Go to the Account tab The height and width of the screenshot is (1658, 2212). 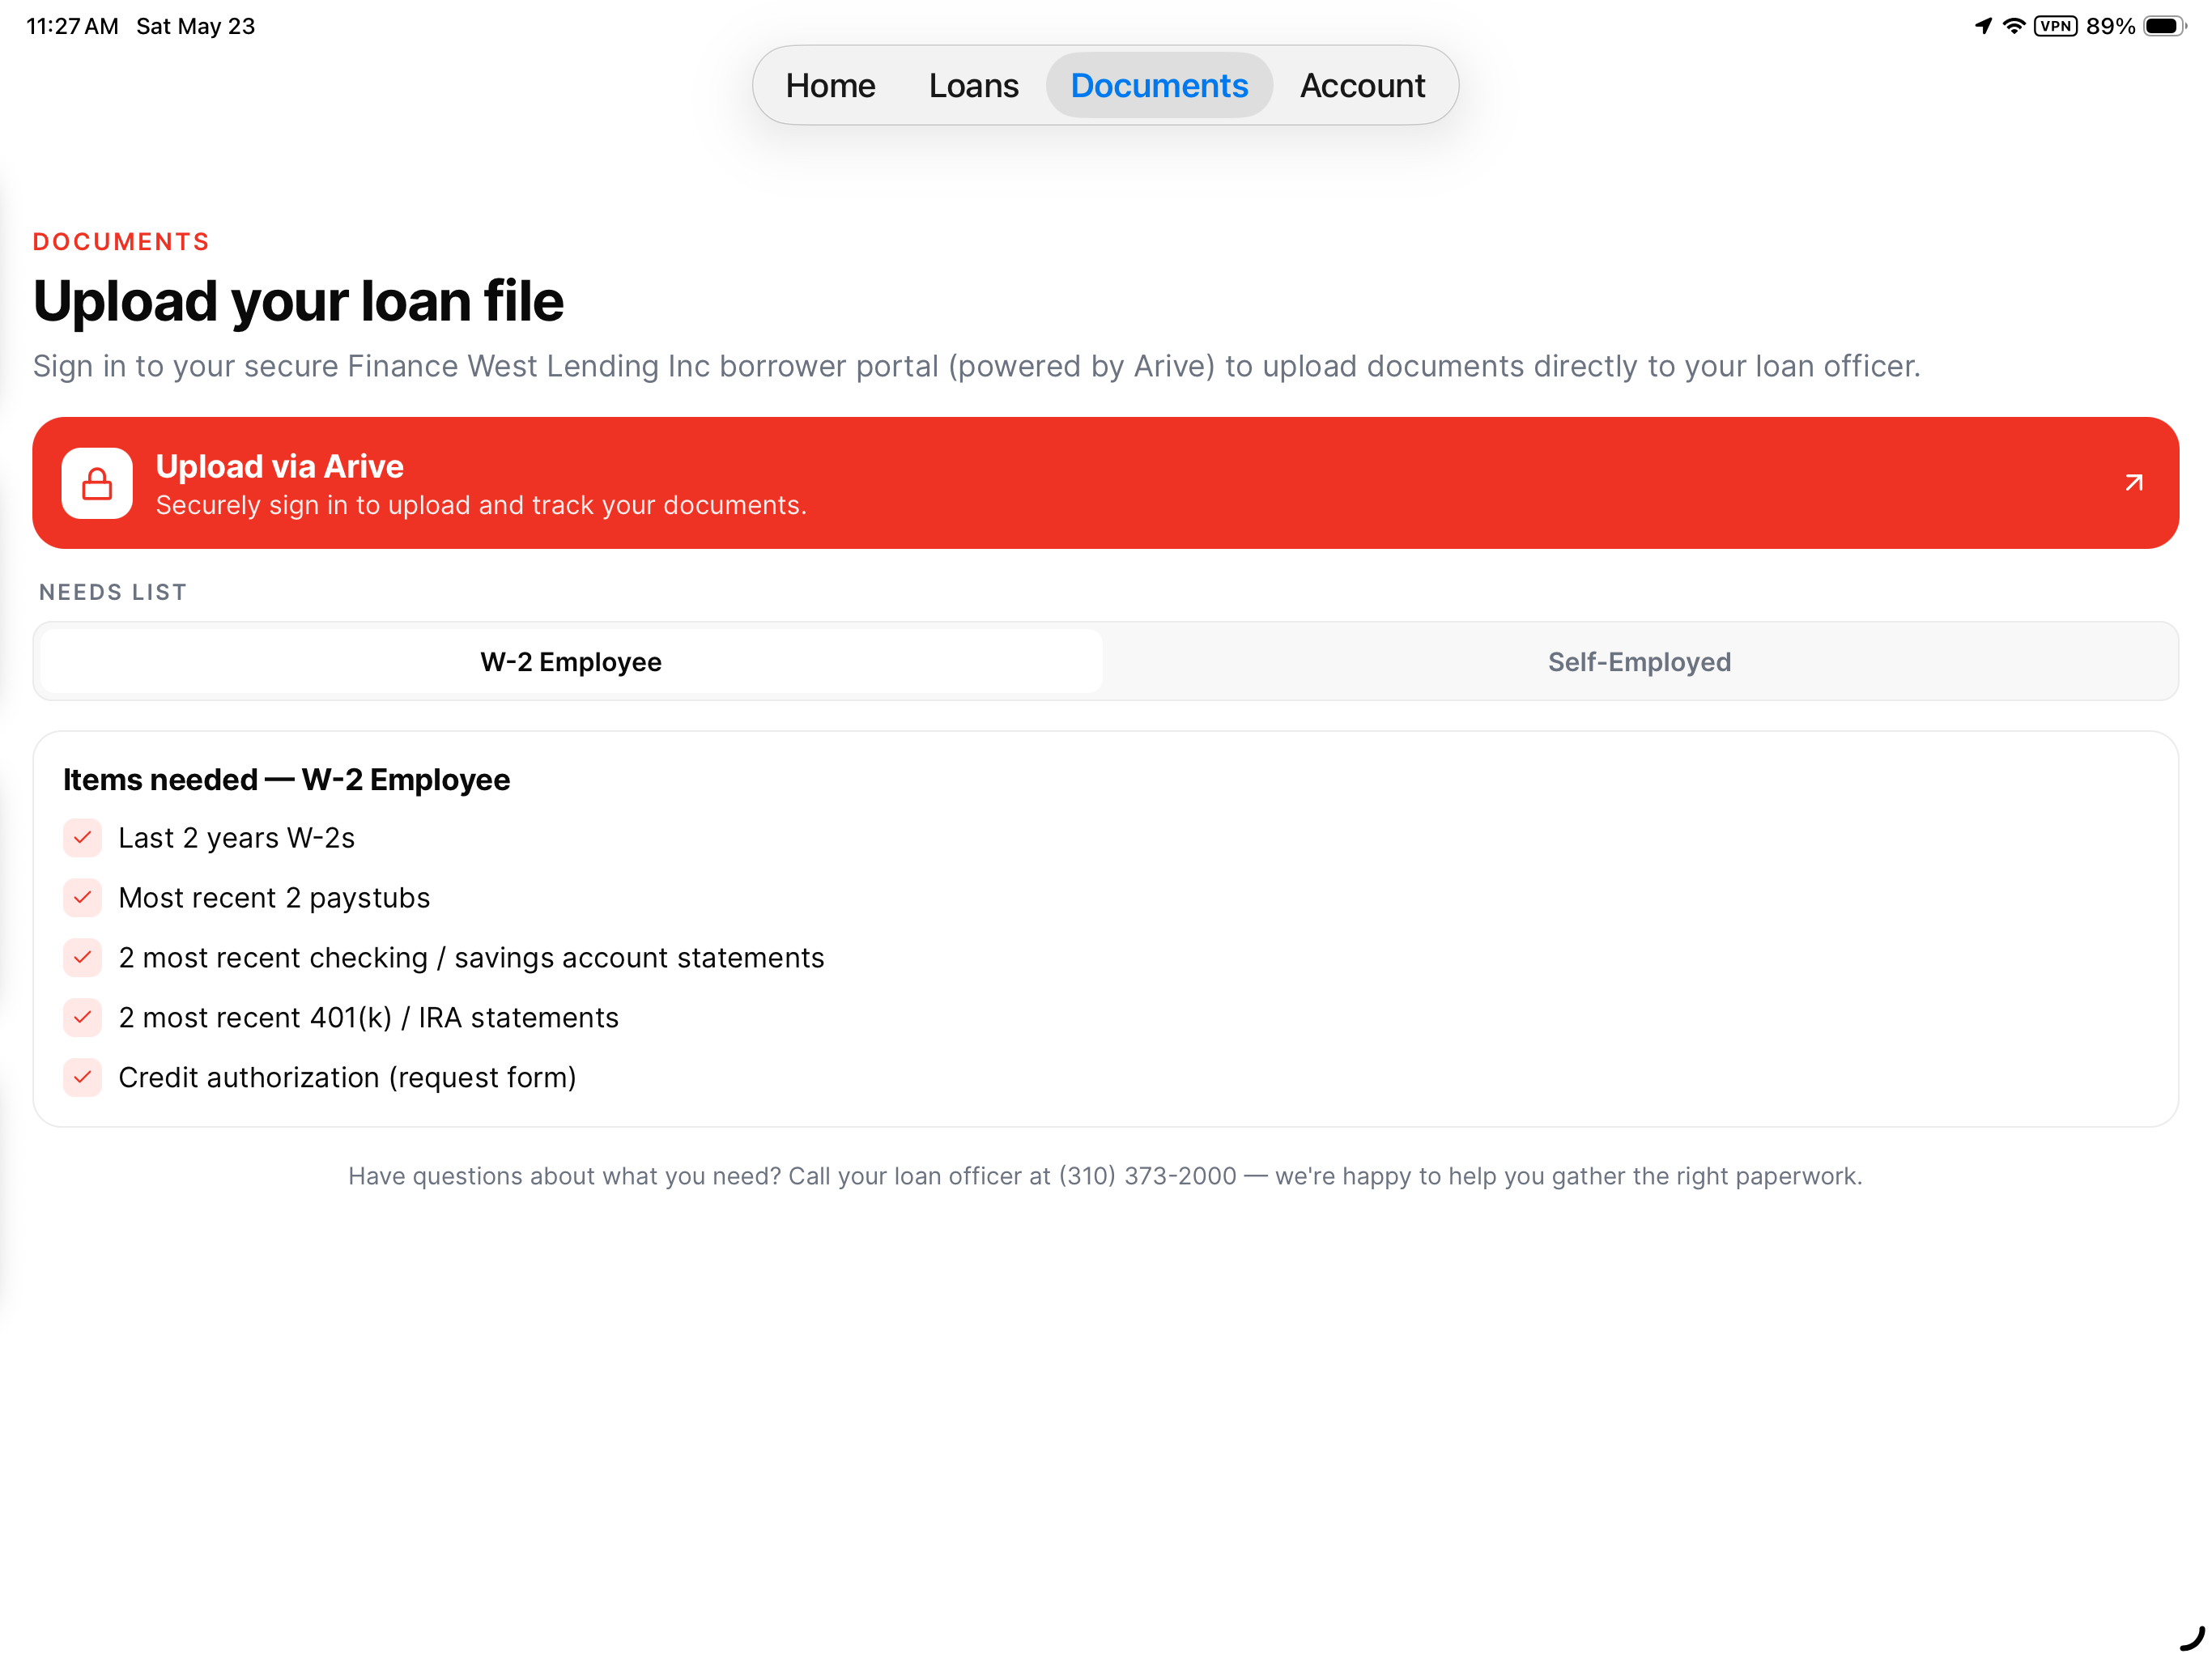1362,85
